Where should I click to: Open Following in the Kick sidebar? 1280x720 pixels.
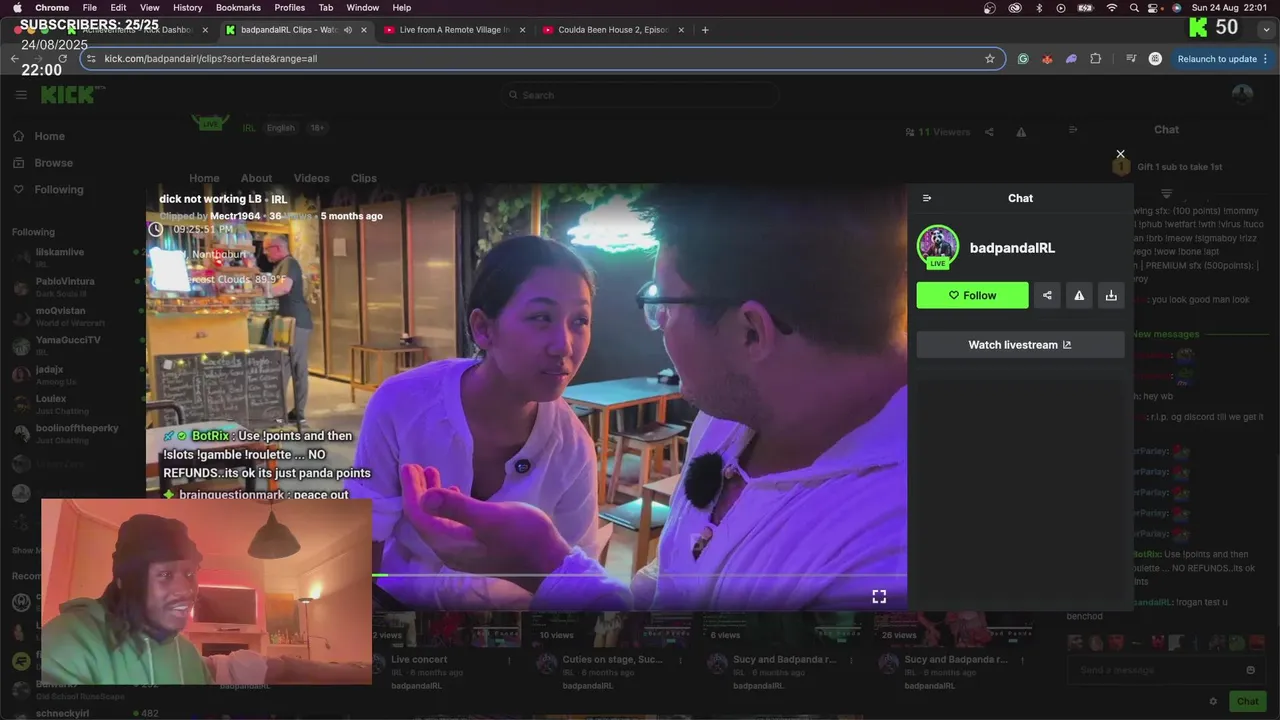click(x=49, y=190)
